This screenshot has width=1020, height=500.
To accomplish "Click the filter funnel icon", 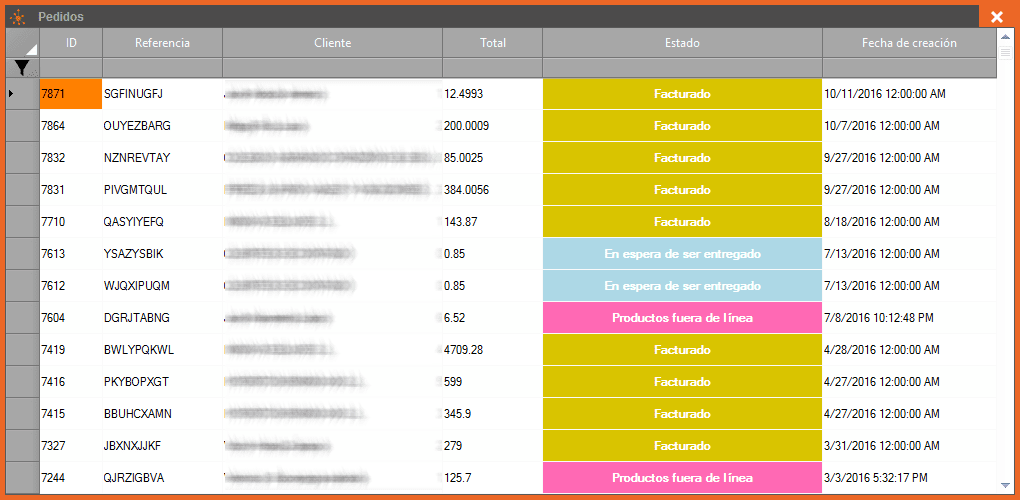I will pyautogui.click(x=21, y=67).
